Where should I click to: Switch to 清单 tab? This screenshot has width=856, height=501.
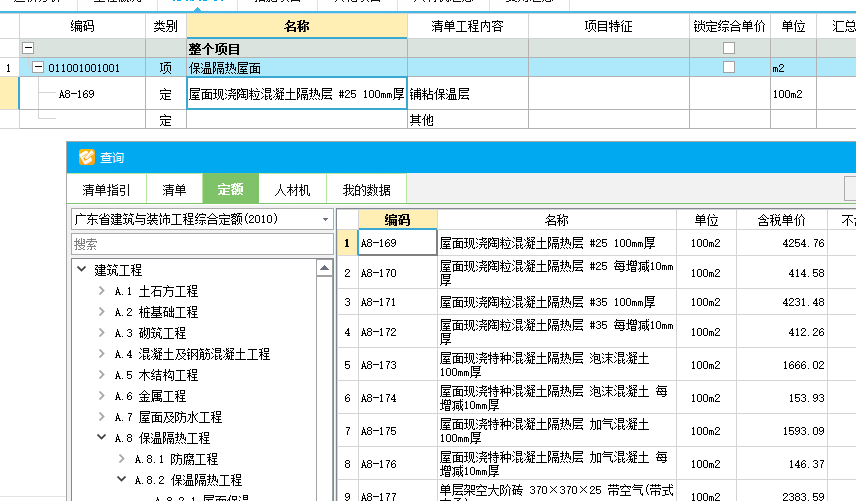pos(174,189)
